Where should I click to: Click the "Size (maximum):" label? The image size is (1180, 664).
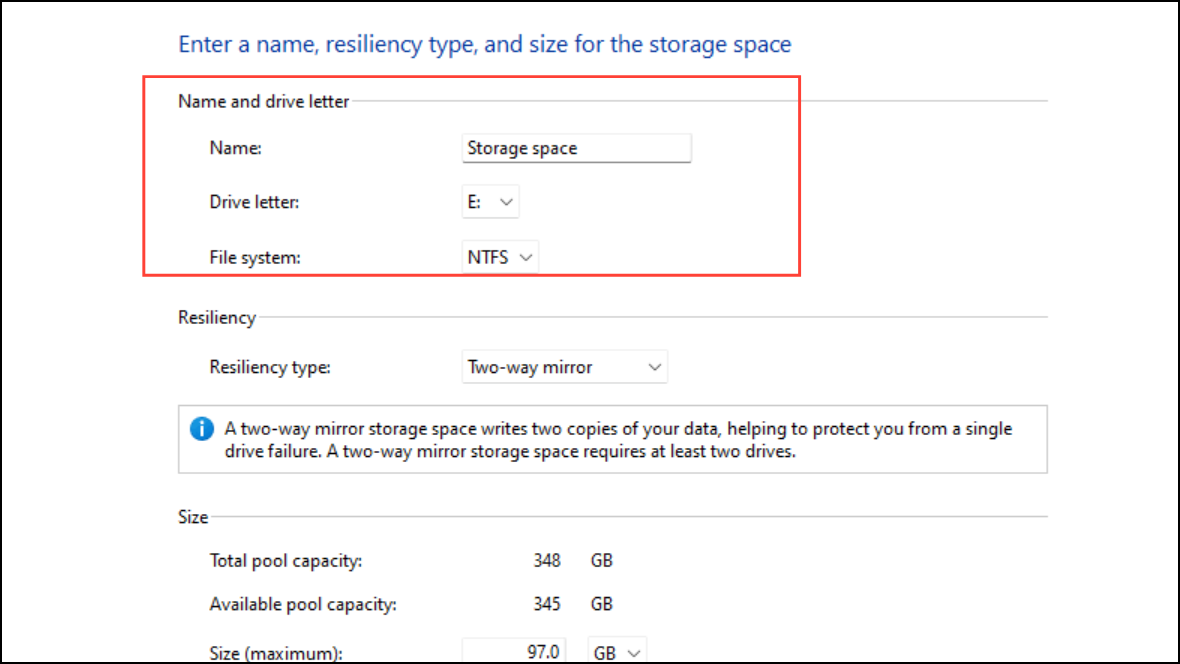click(x=276, y=653)
